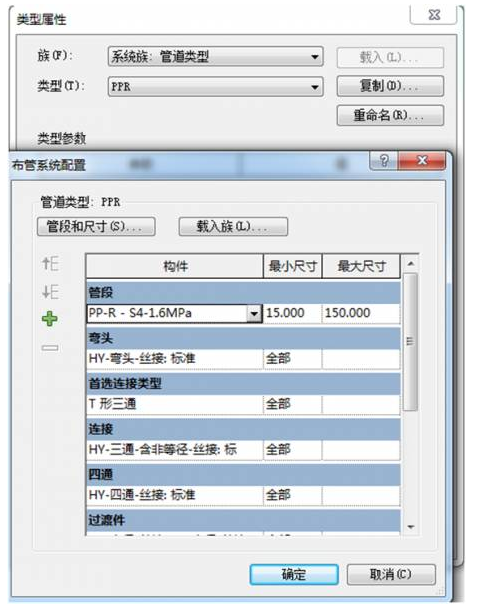478x607 pixels.
Task: Add a row with the green plus
Action: pos(50,319)
